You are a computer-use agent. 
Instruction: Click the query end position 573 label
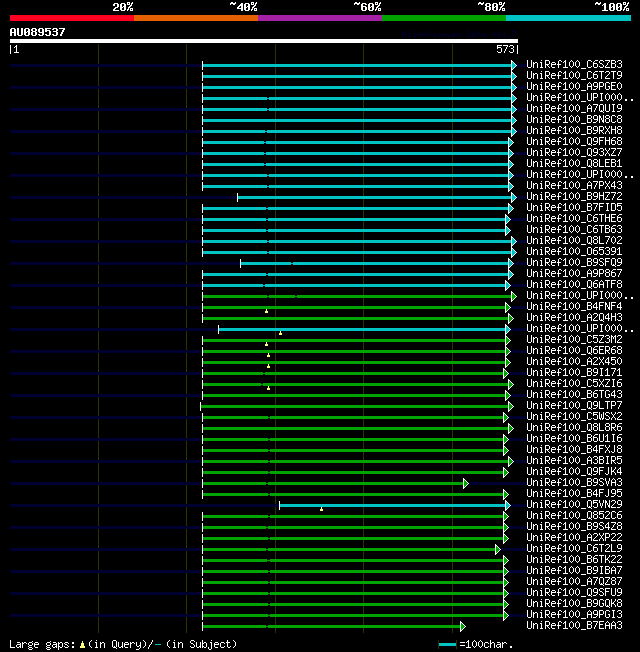click(505, 49)
